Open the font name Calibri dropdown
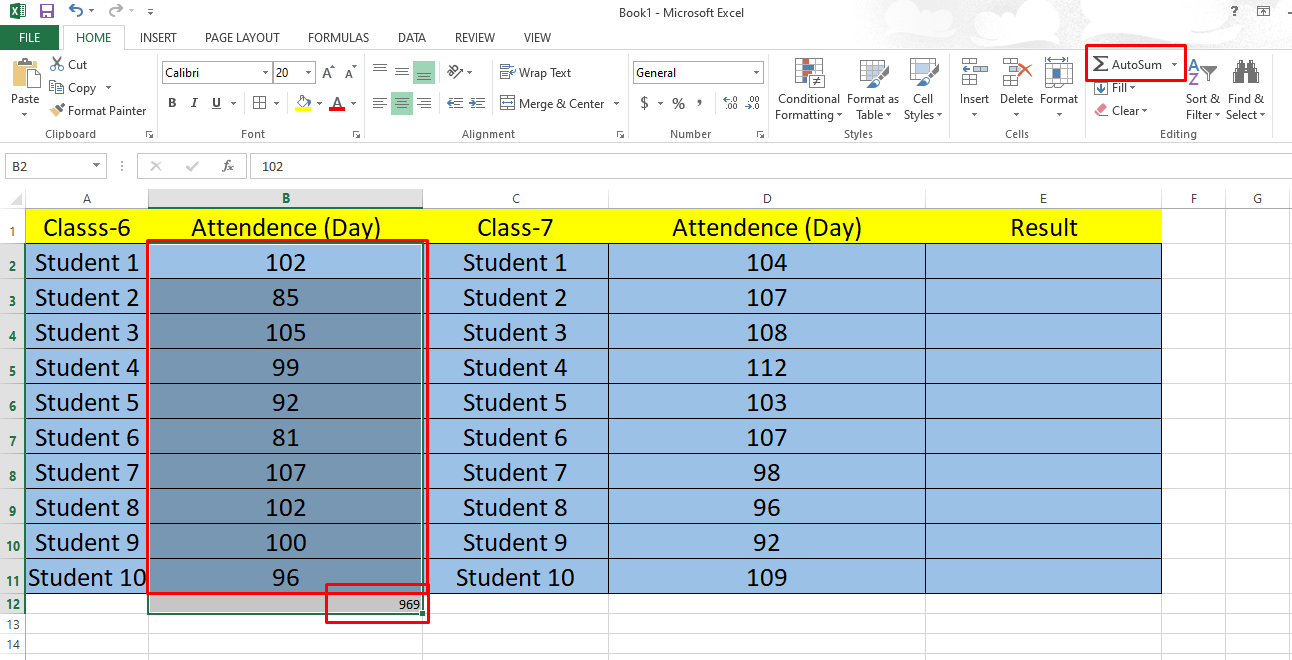Viewport: 1292px width, 660px height. pyautogui.click(x=265, y=73)
